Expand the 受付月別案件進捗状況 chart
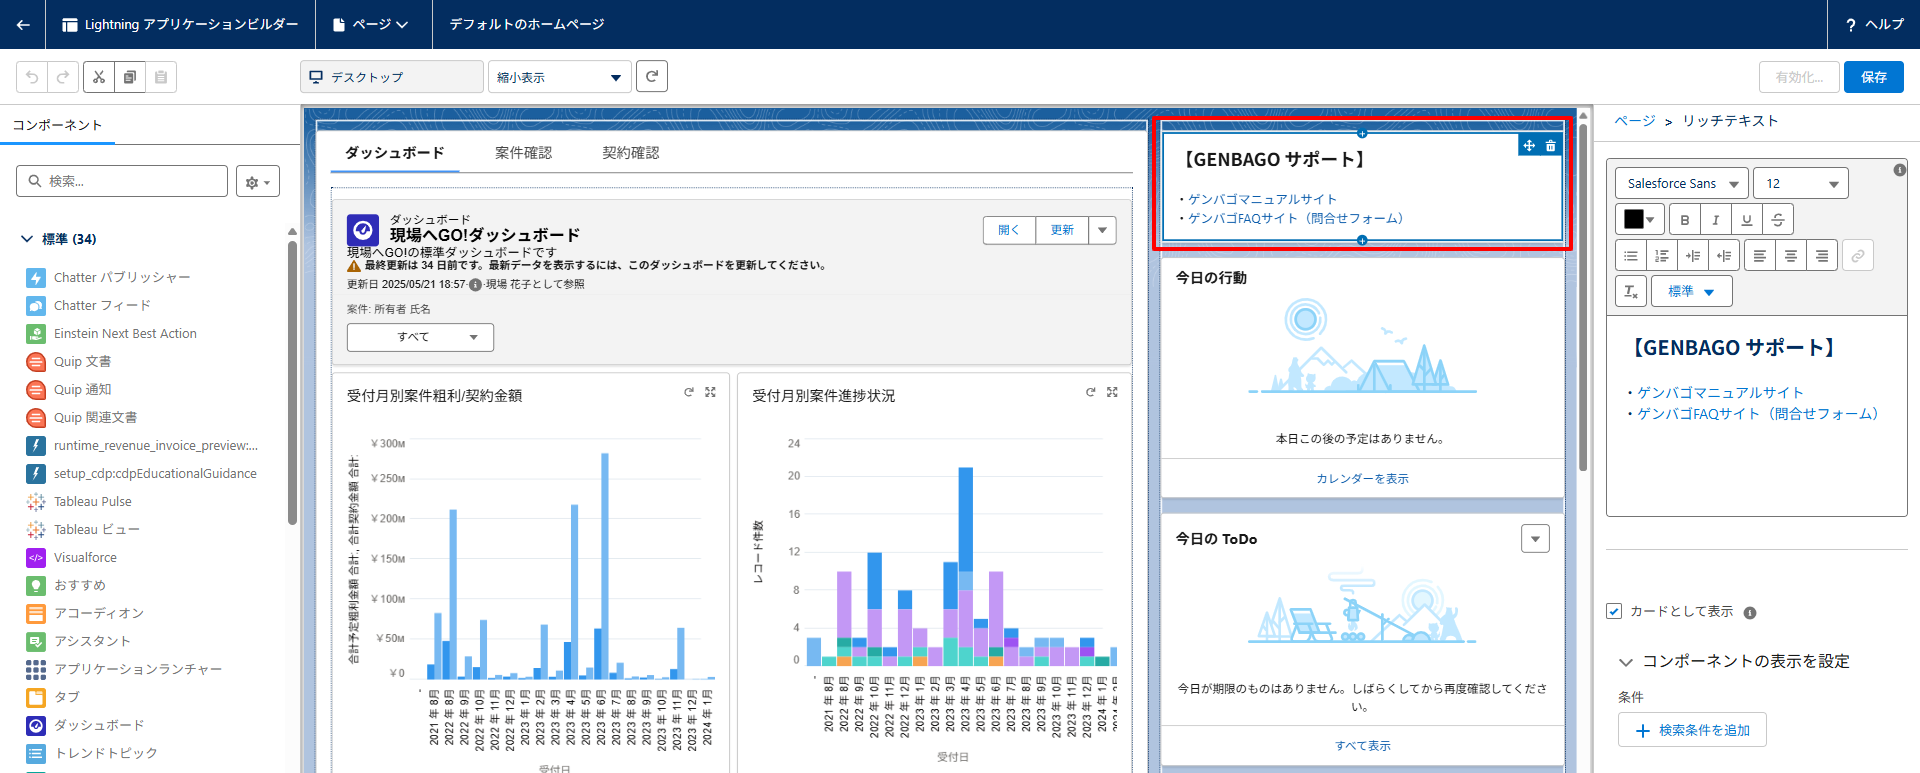This screenshot has width=1920, height=773. 1112,392
